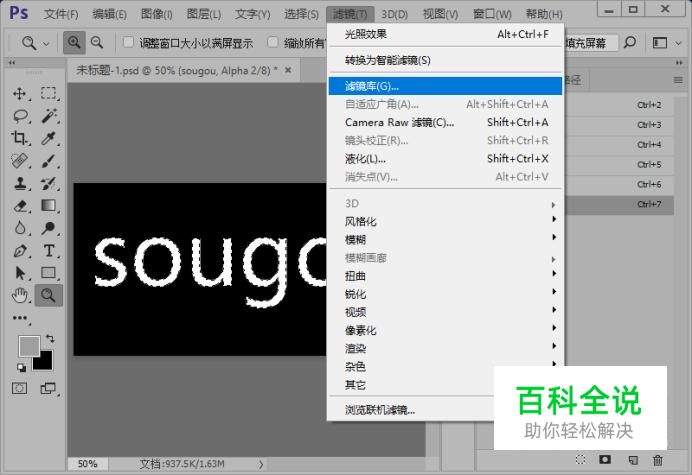Expand the 扭曲 submenu

(445, 276)
